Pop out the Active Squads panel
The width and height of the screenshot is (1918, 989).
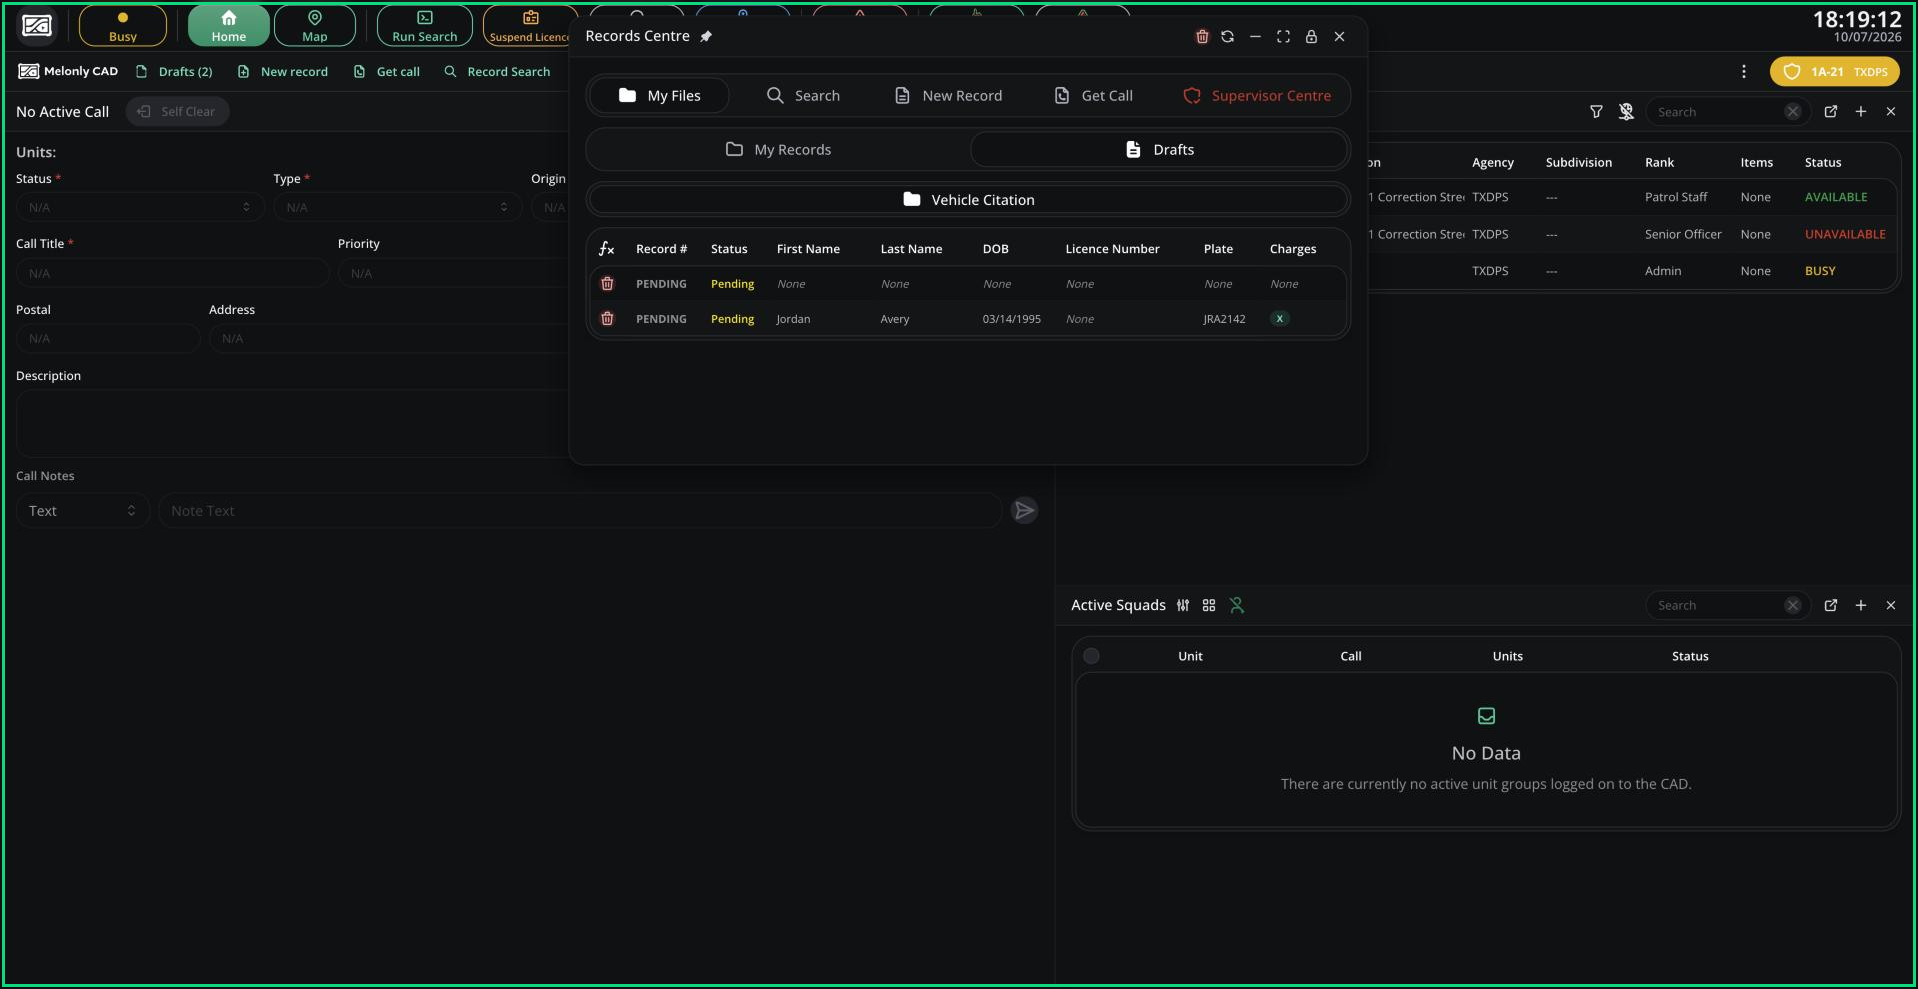pos(1831,606)
